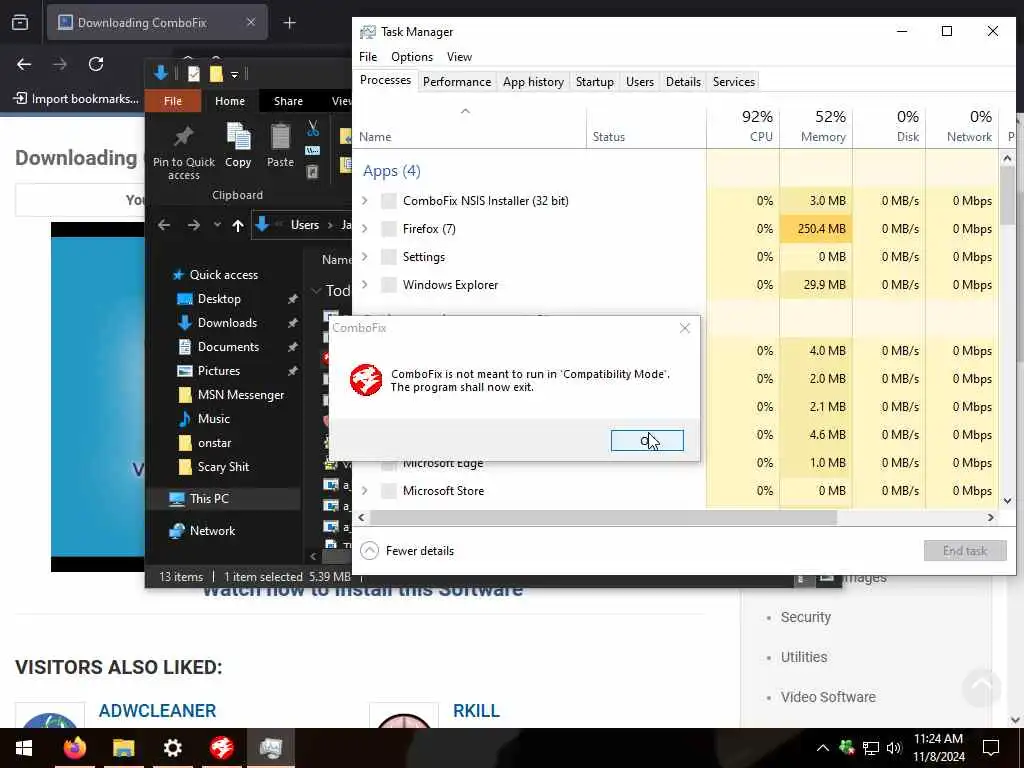Switch to the App history tab

[x=533, y=82]
